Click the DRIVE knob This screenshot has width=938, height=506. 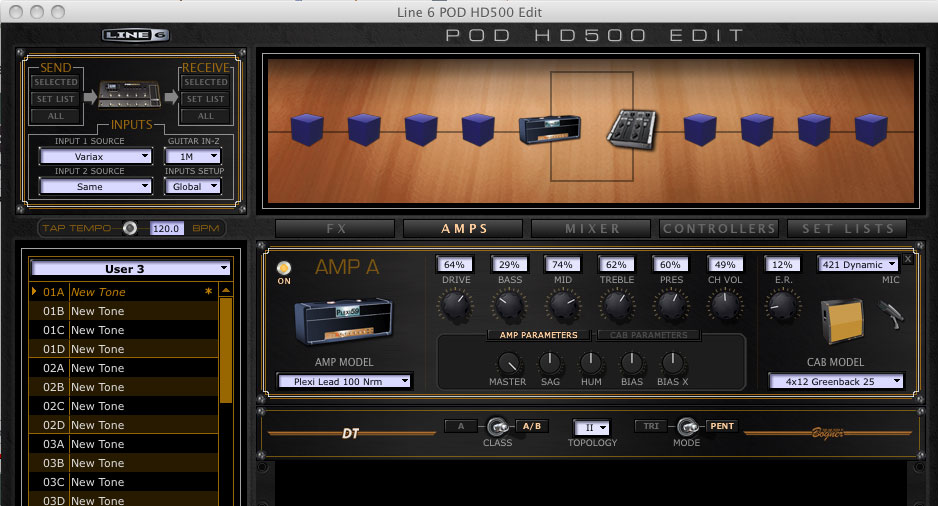click(x=456, y=306)
